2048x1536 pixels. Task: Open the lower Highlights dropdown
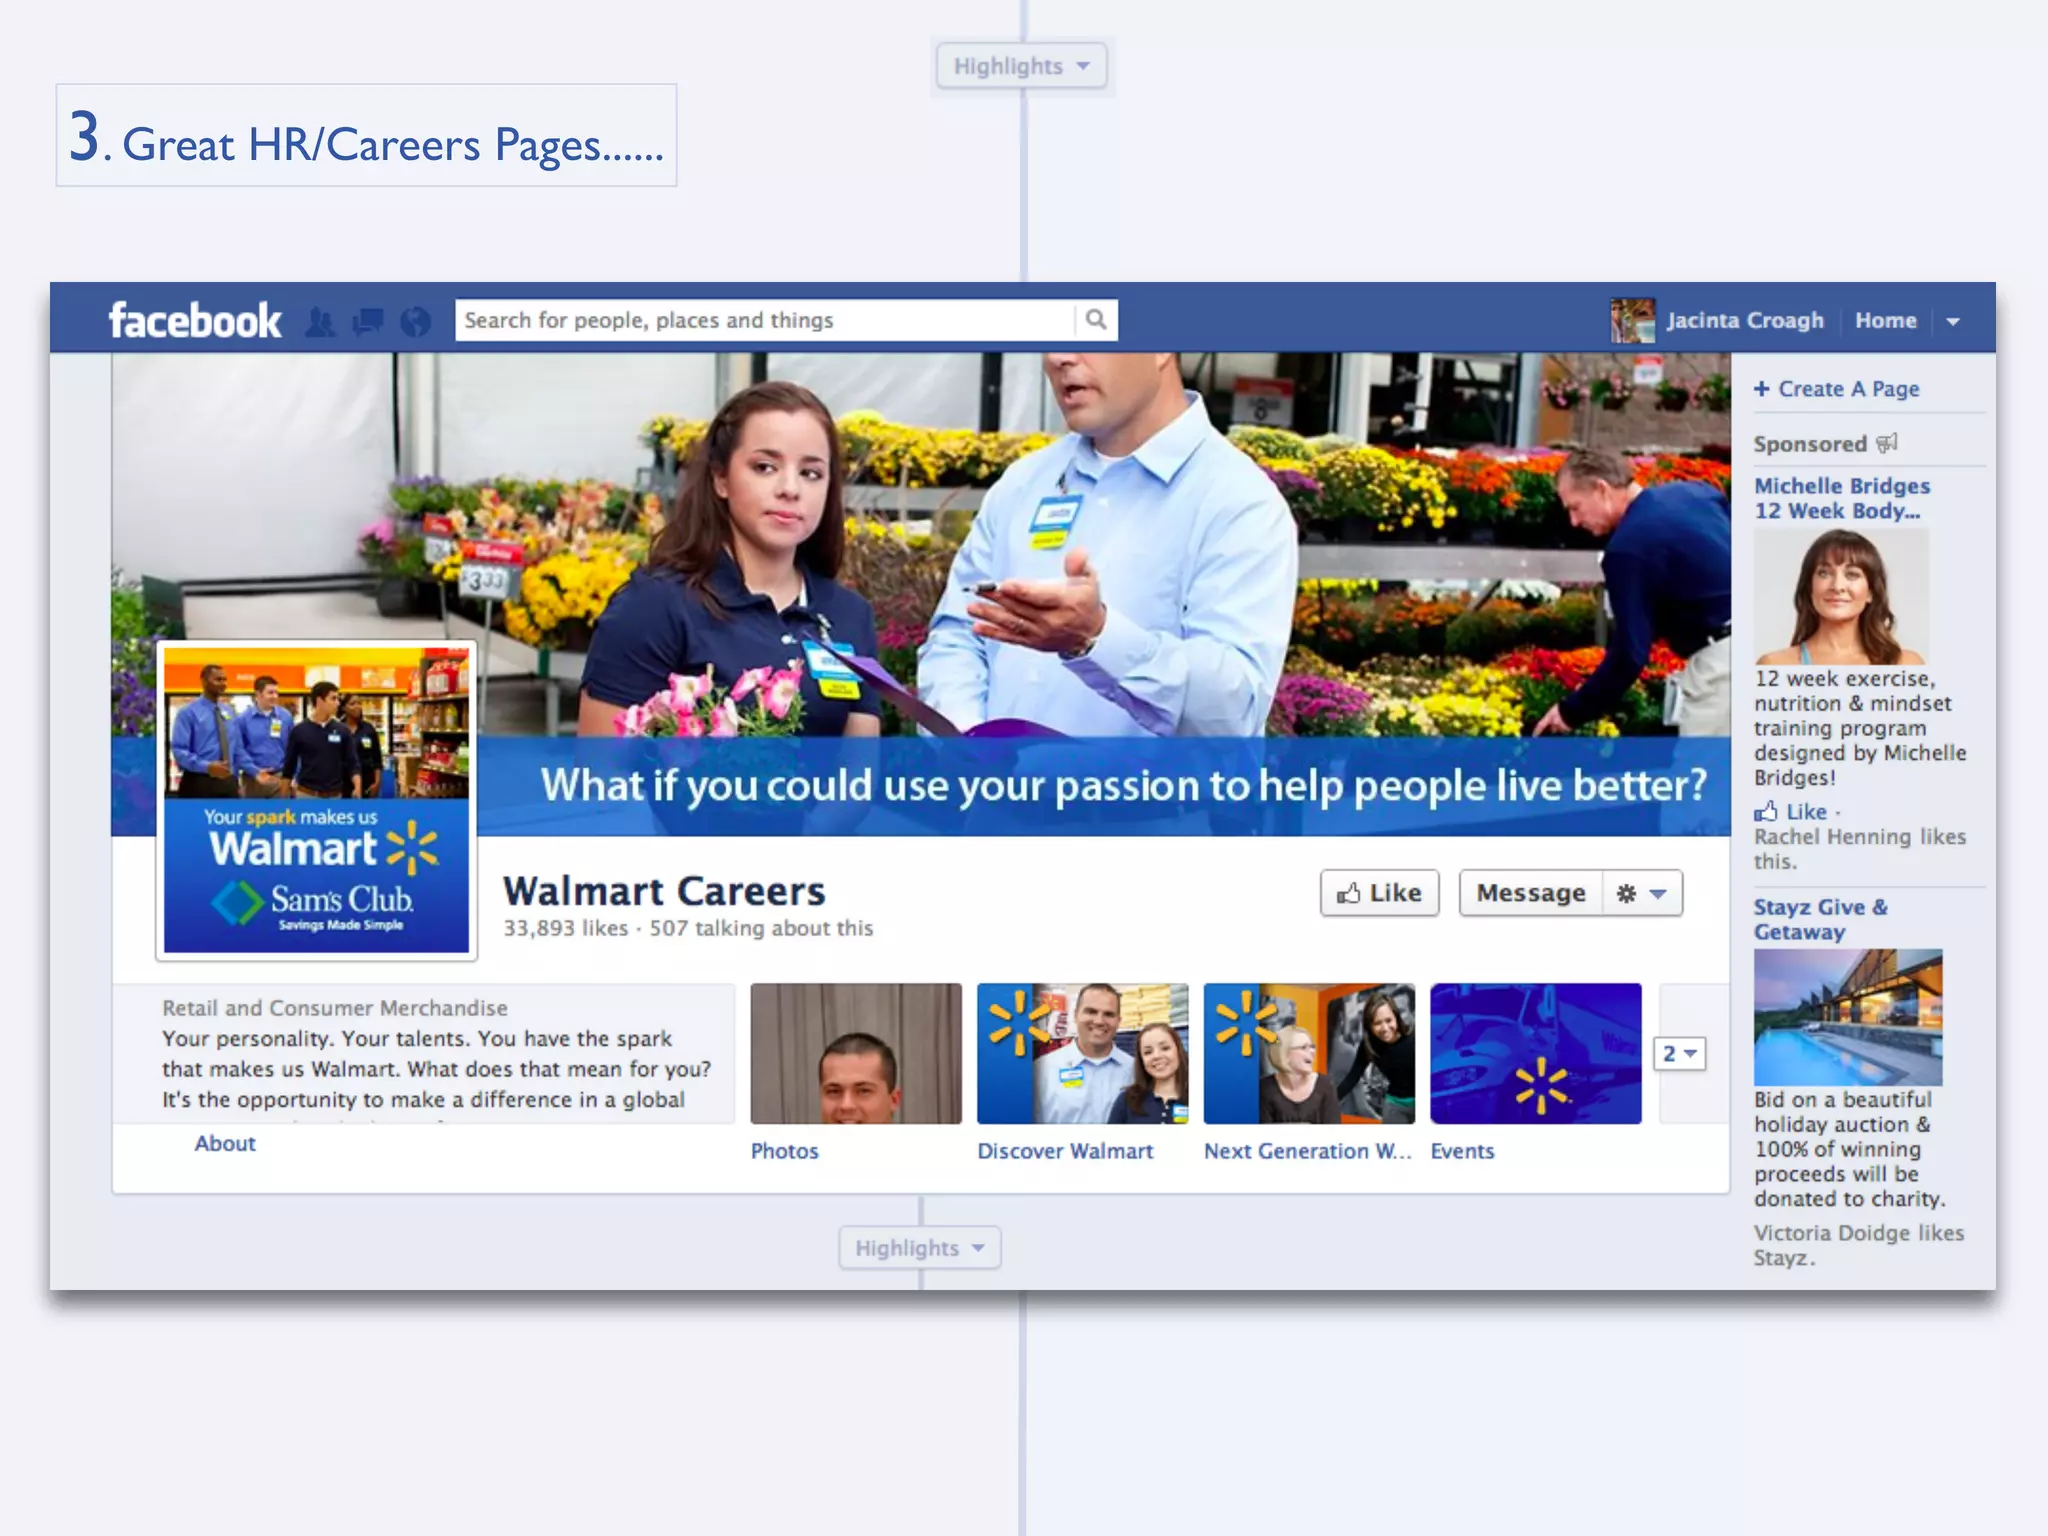tap(920, 1248)
